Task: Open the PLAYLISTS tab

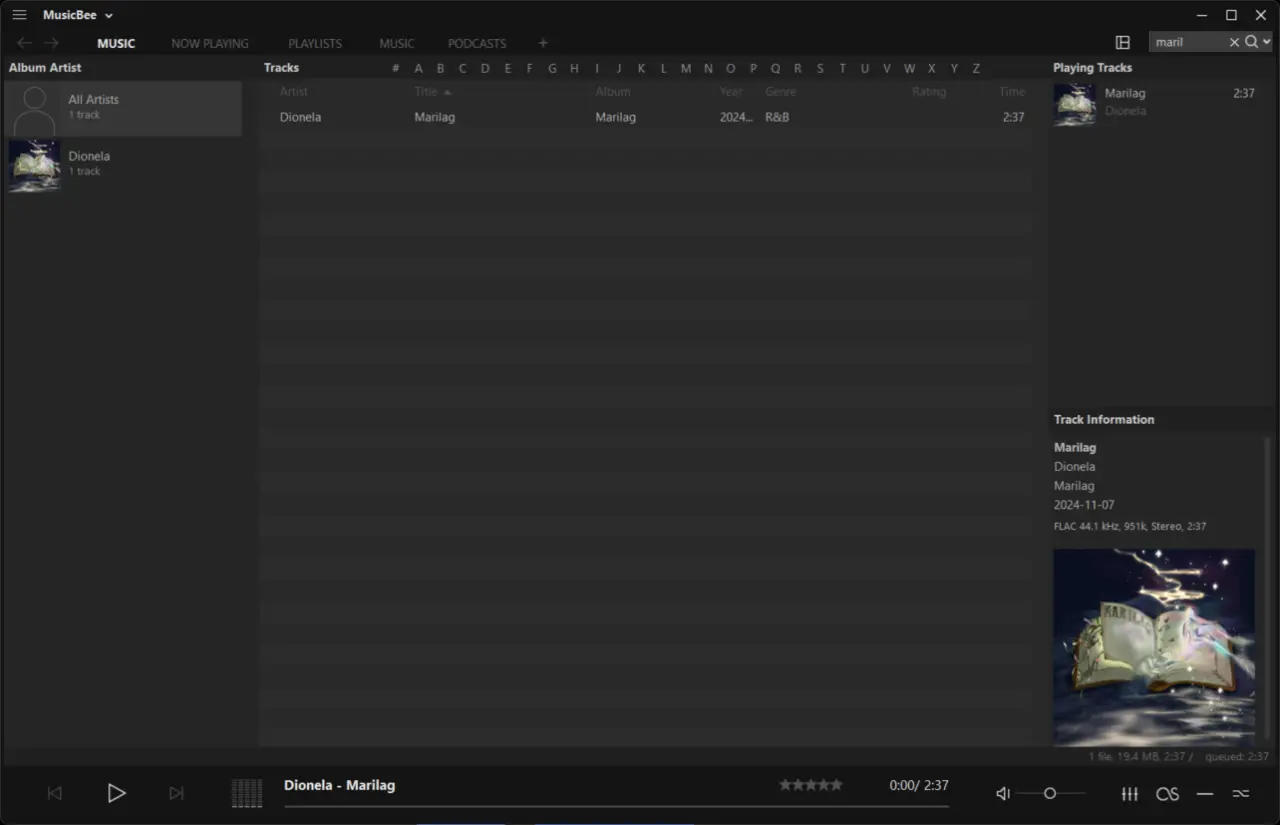Action: [315, 43]
